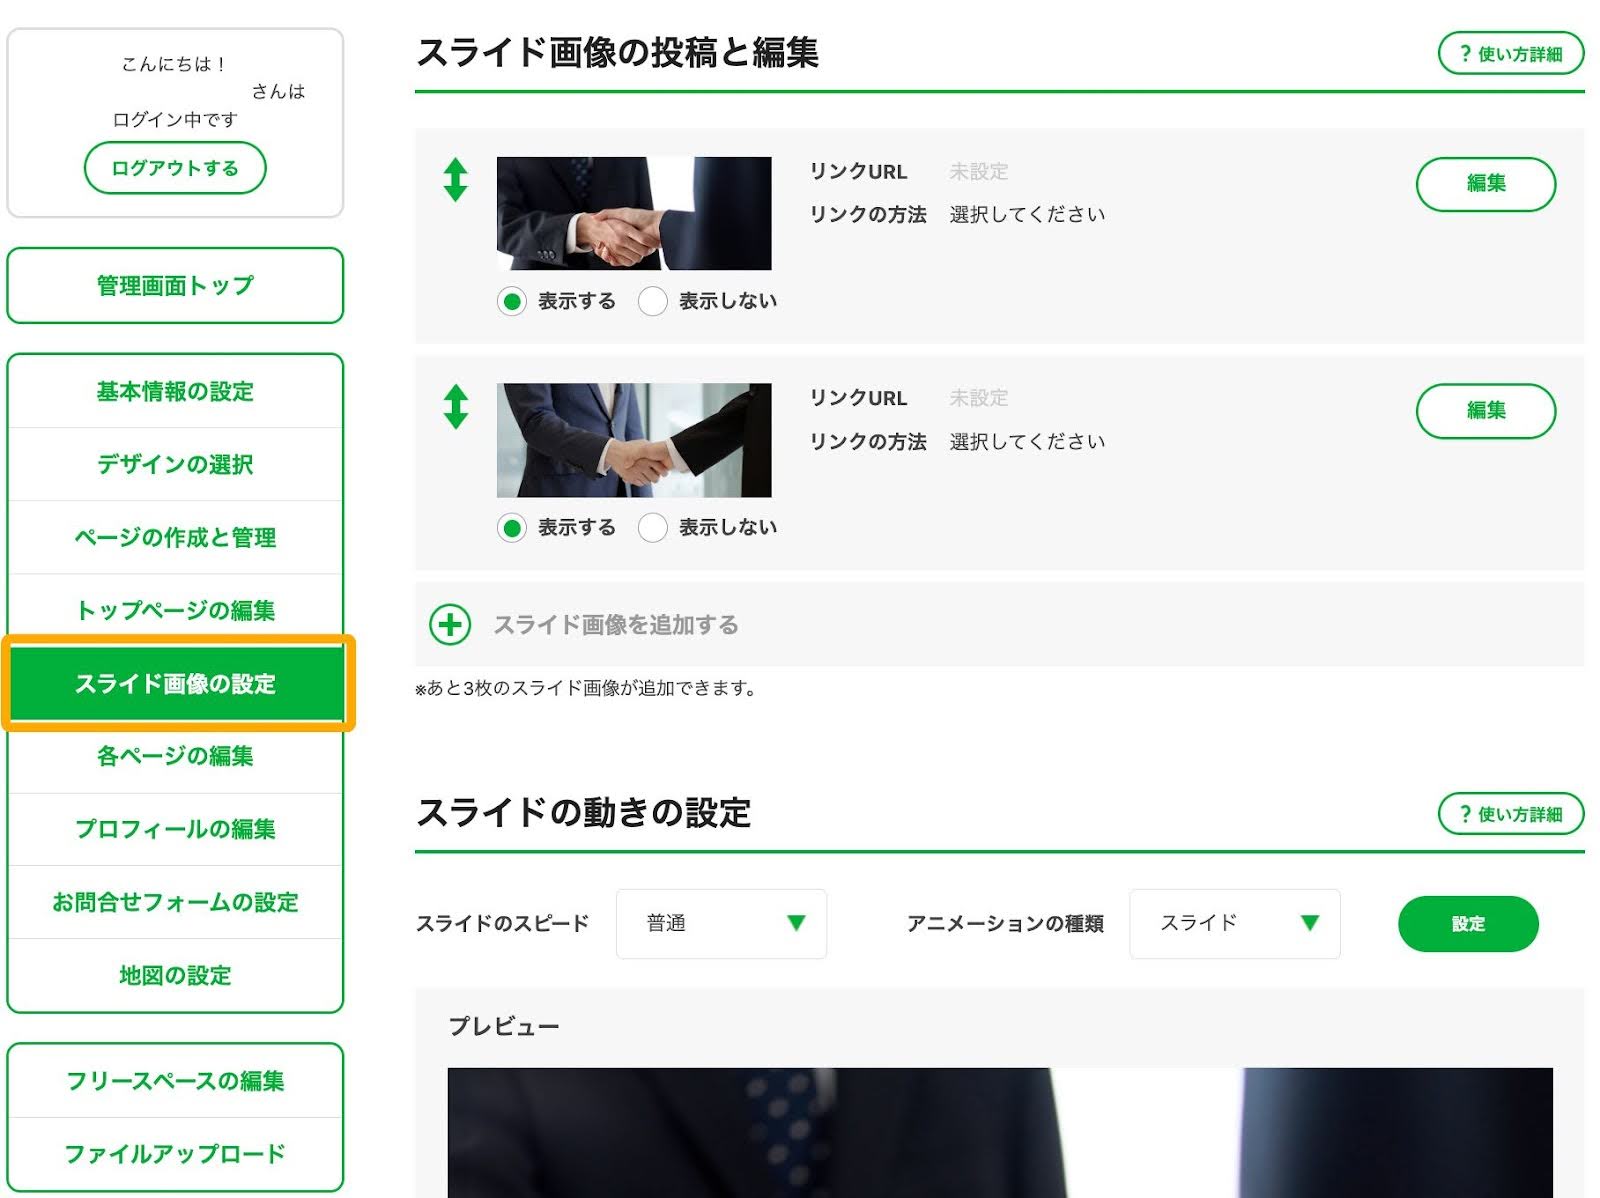
Task: Open ページの作成と管理 menu item
Action: 175,537
